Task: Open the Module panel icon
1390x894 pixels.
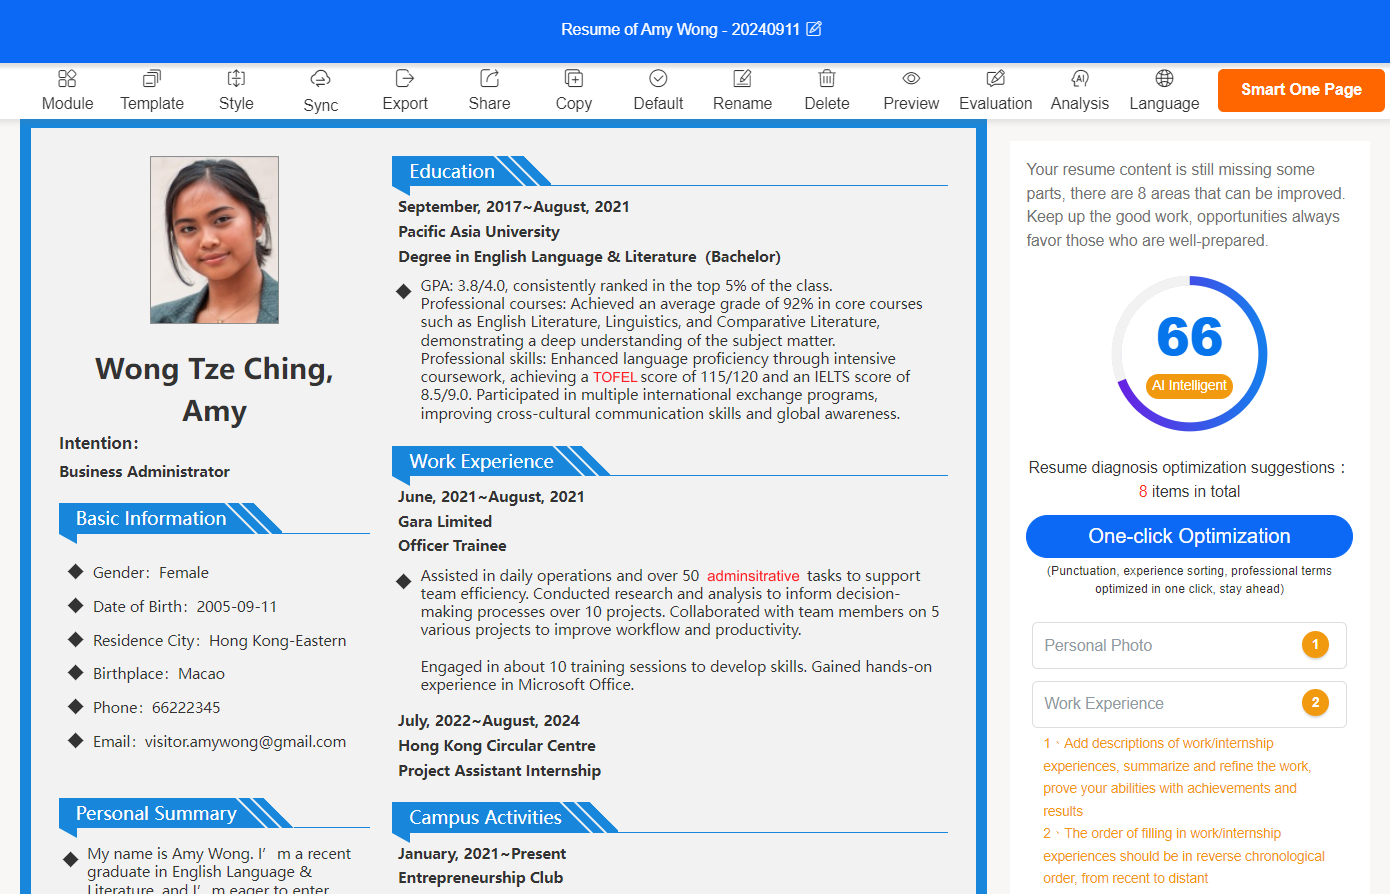Action: 67,79
